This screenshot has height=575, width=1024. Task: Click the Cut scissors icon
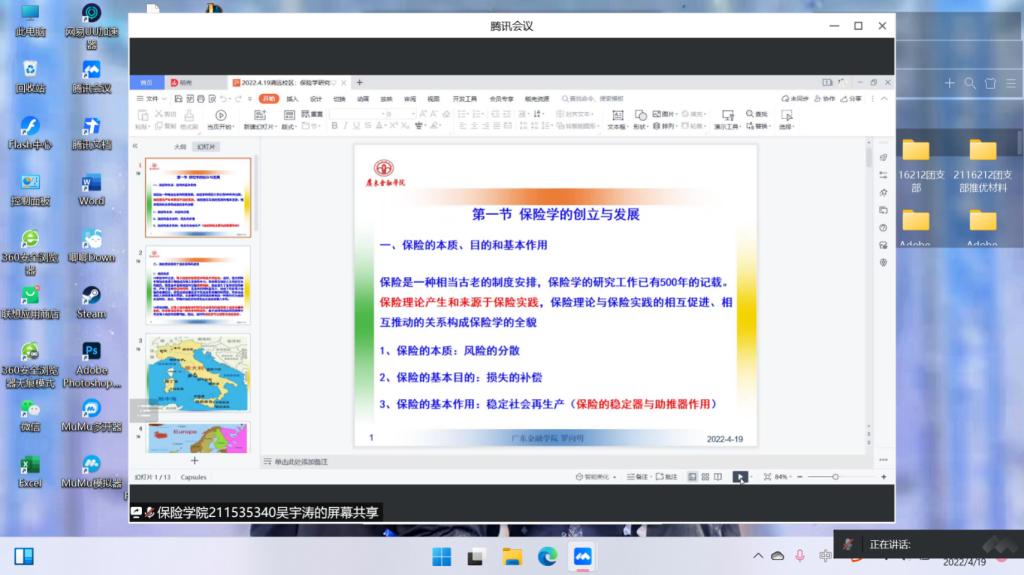click(159, 114)
